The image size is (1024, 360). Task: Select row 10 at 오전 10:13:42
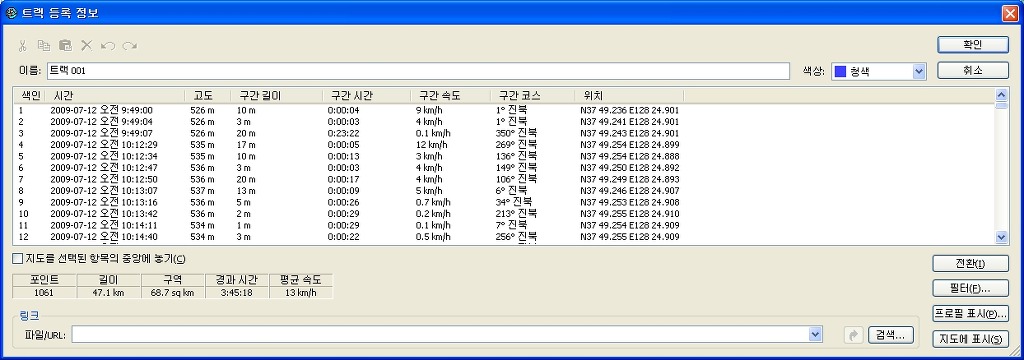[x=504, y=213]
